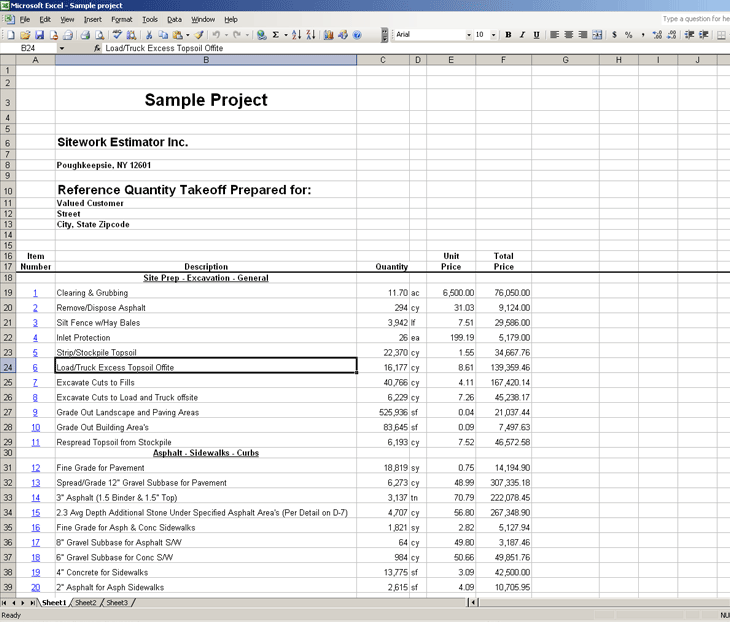The width and height of the screenshot is (730, 622).
Task: Select the Clearing & Grubbing cell
Action: [205, 293]
